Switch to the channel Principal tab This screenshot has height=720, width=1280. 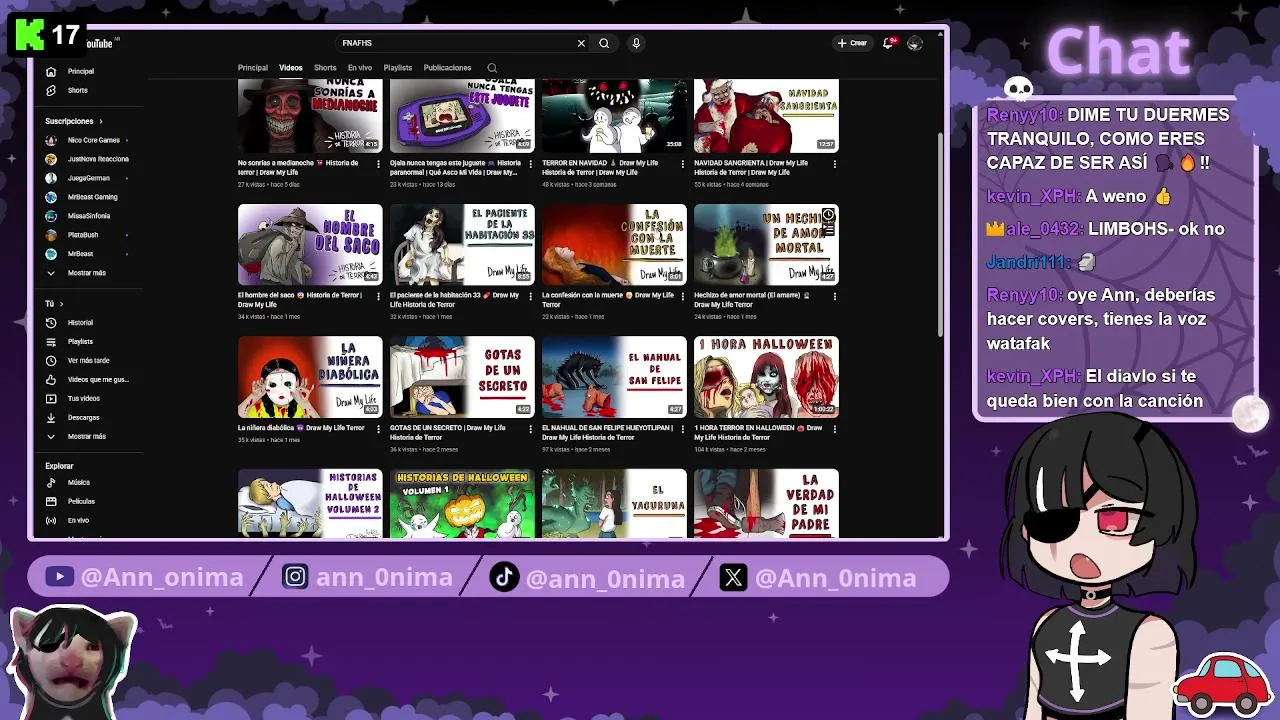click(252, 68)
